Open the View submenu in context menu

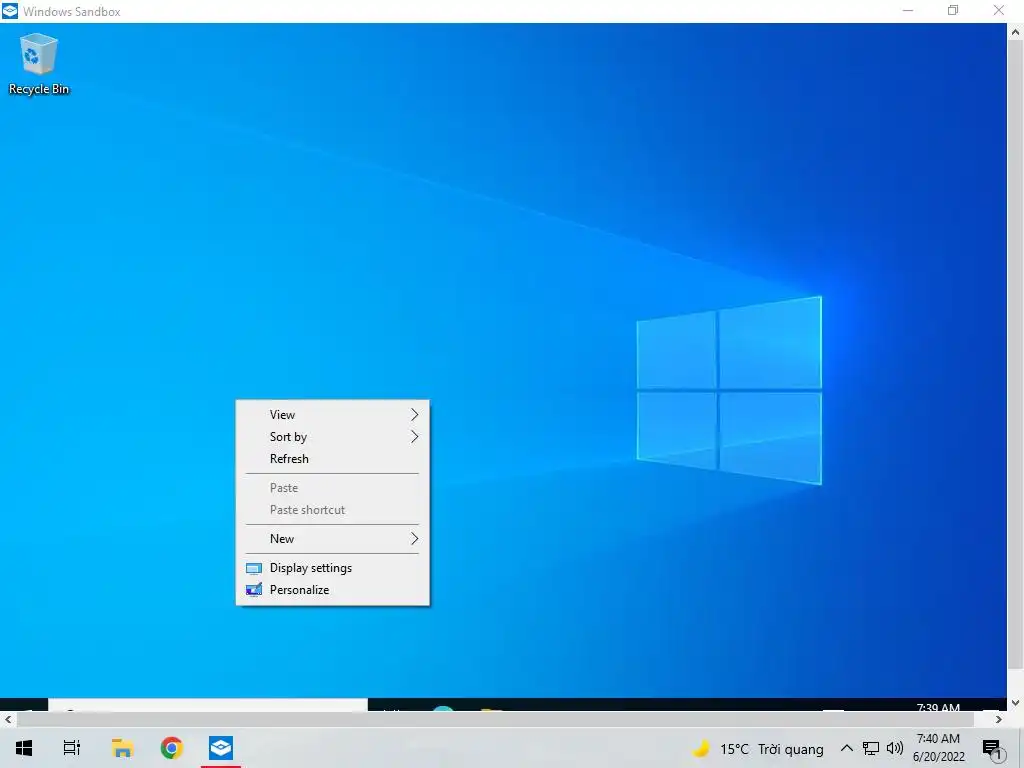[332, 415]
